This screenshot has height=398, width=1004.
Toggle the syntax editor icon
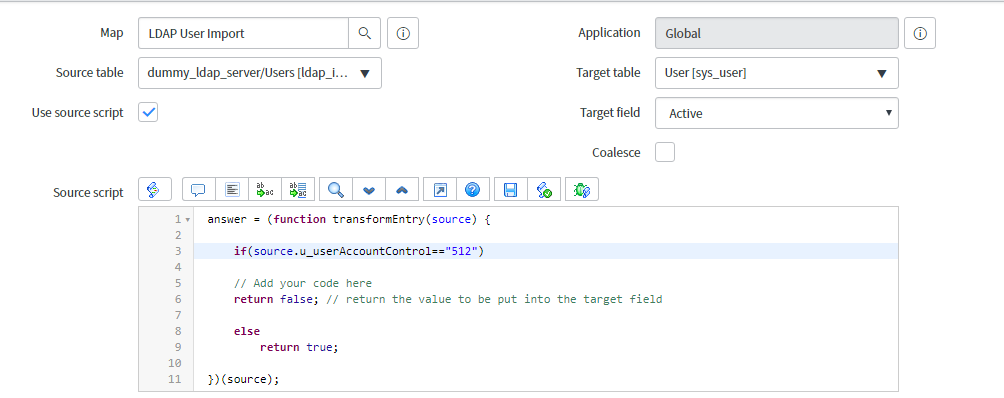pos(154,189)
